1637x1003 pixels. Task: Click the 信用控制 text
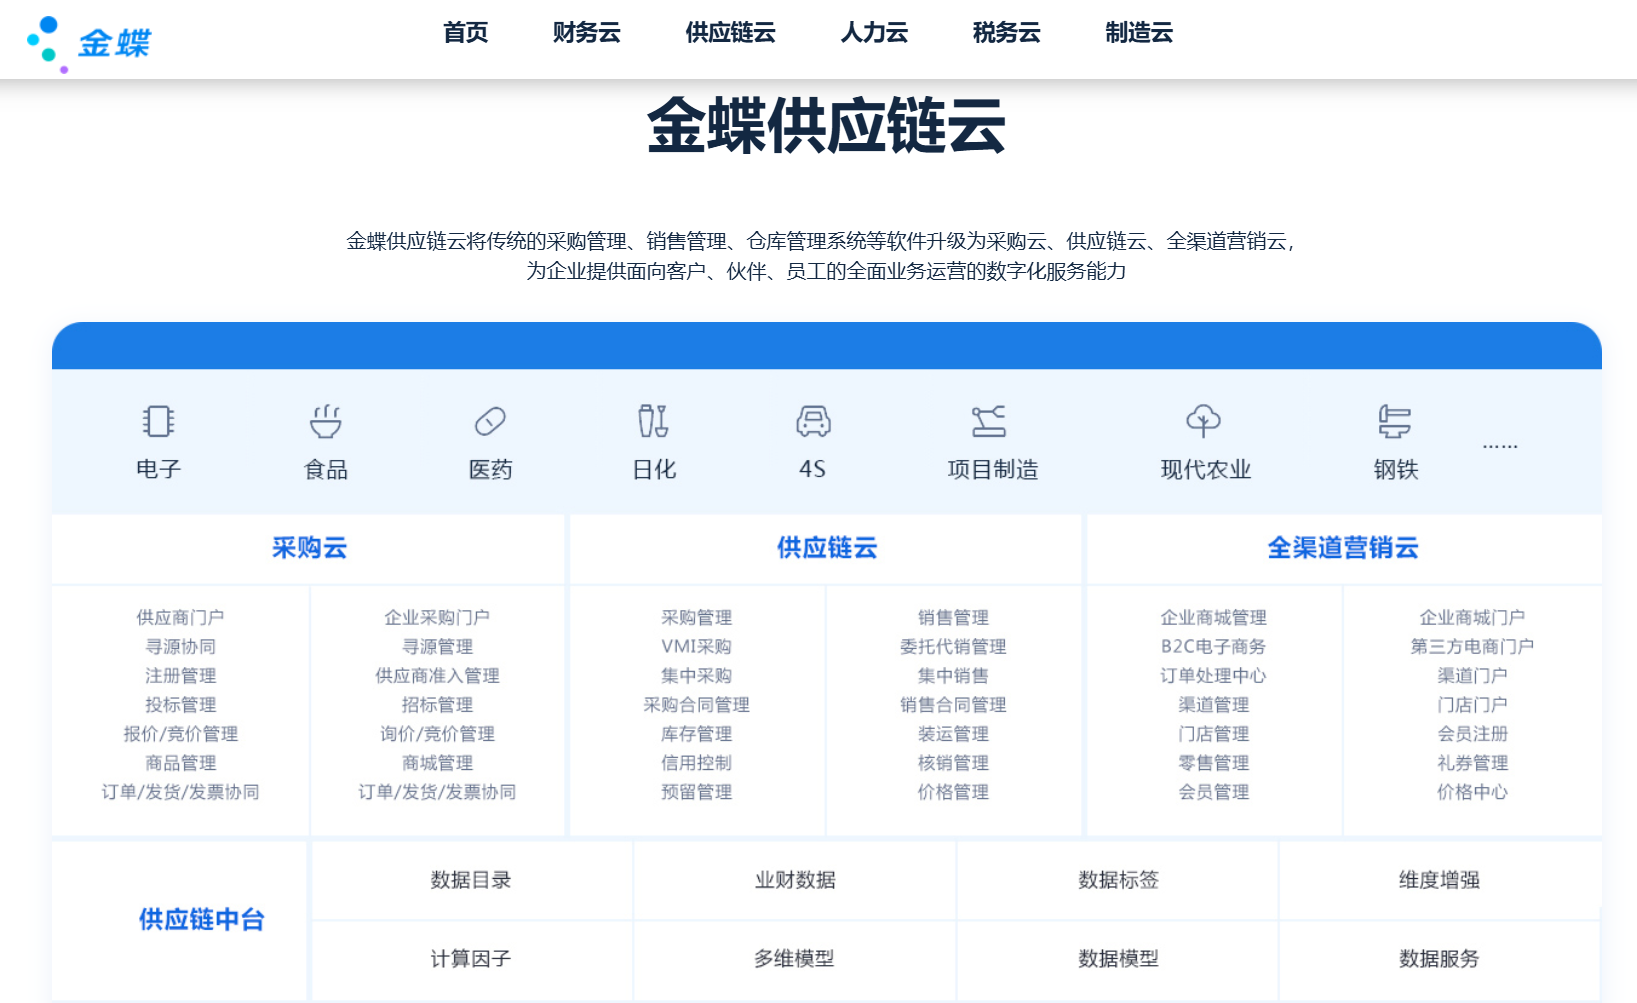697,763
